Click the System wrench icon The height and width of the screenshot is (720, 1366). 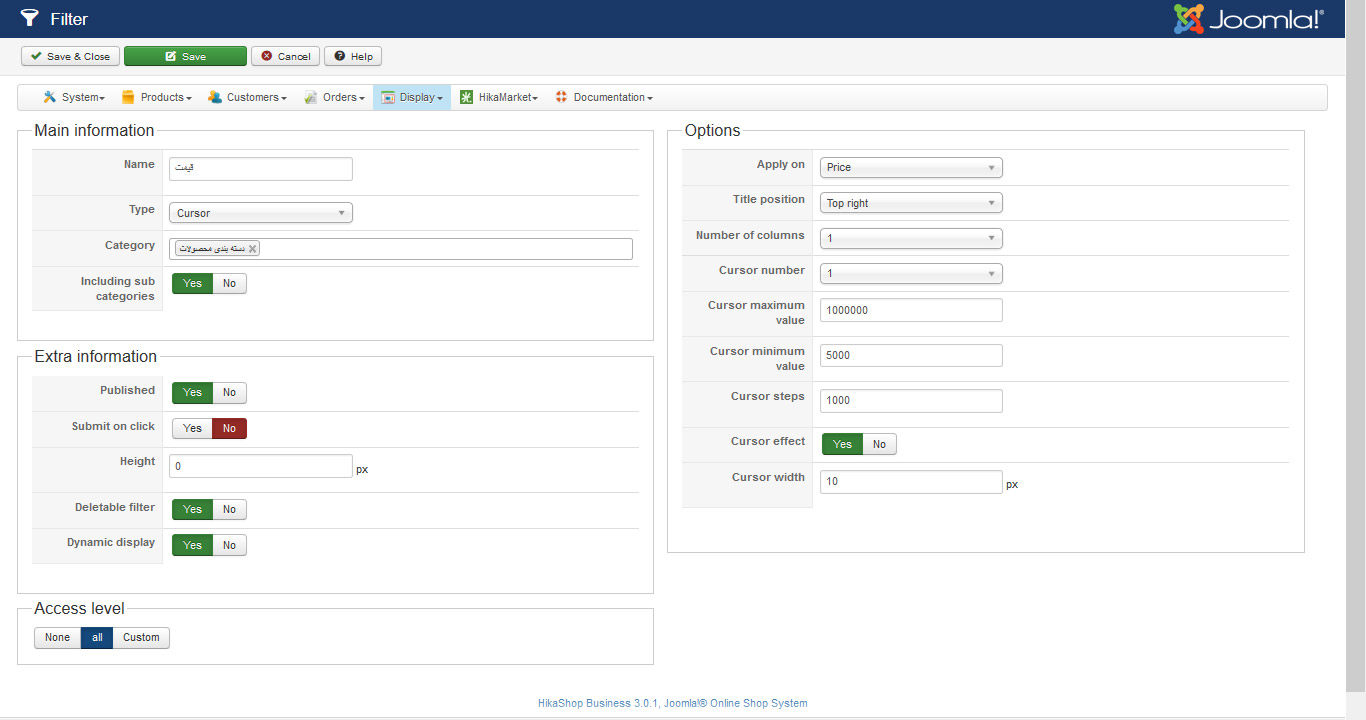coord(49,97)
